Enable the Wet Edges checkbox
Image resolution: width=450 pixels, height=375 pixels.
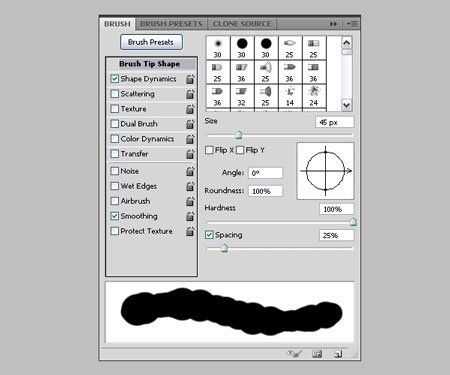click(114, 186)
